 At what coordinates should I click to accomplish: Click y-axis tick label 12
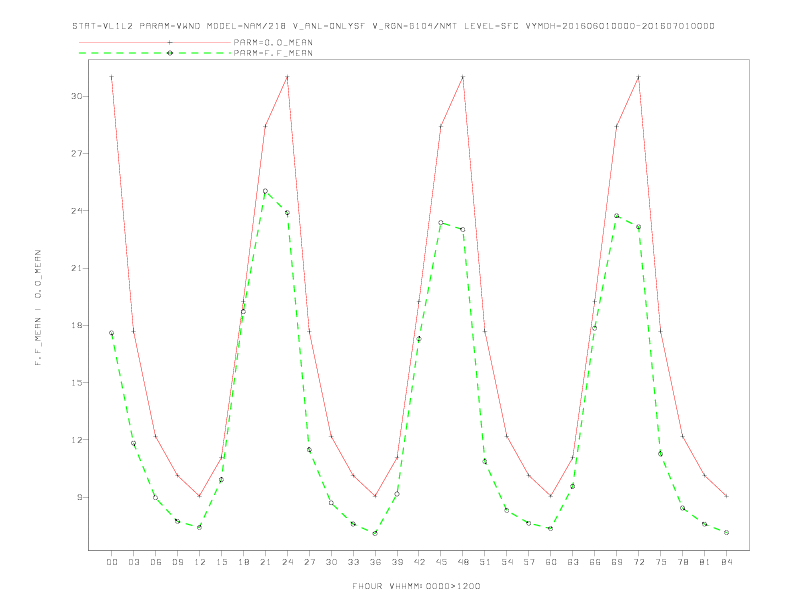click(x=77, y=440)
